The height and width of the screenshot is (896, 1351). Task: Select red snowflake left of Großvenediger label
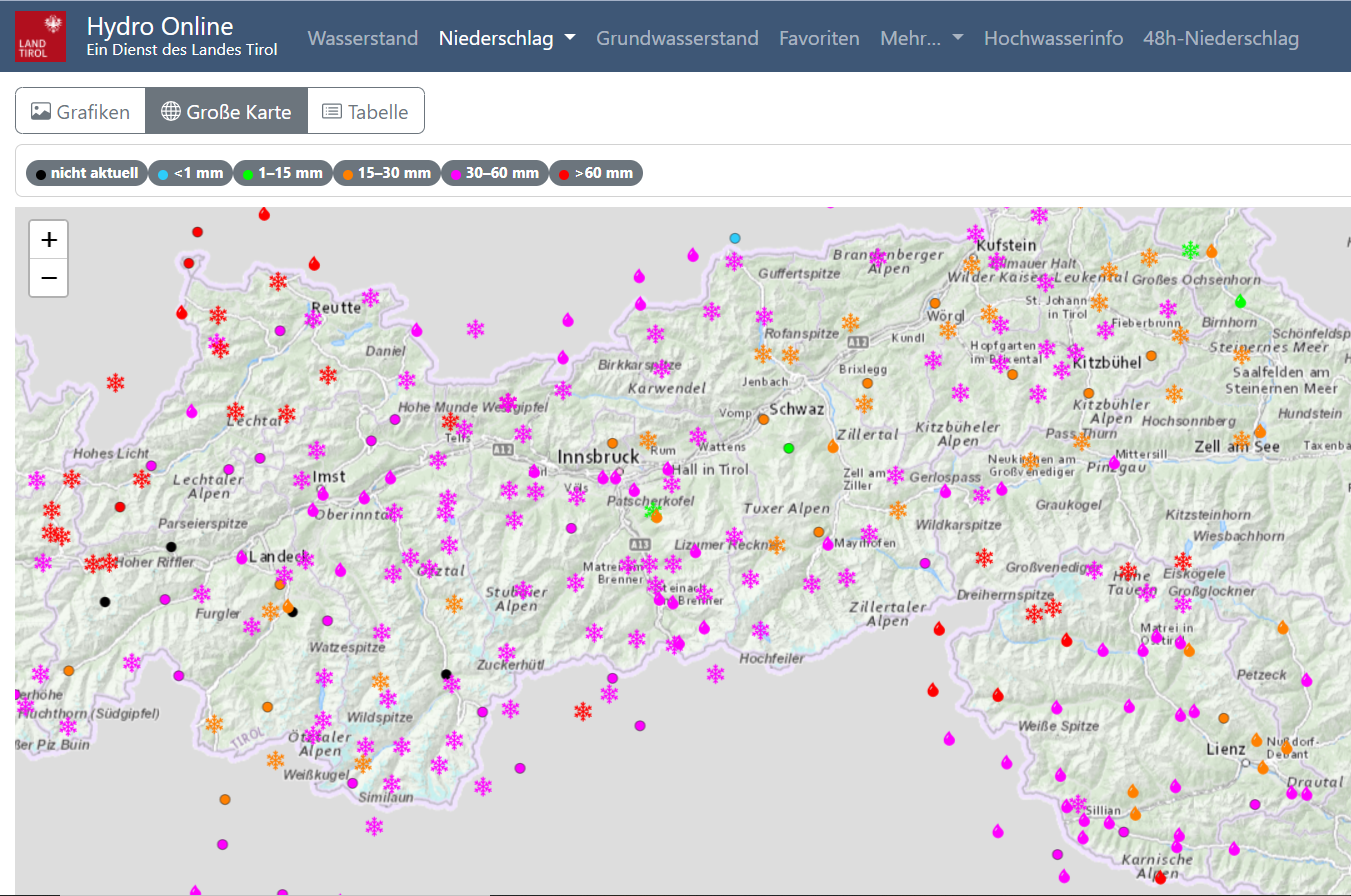pyautogui.click(x=985, y=557)
